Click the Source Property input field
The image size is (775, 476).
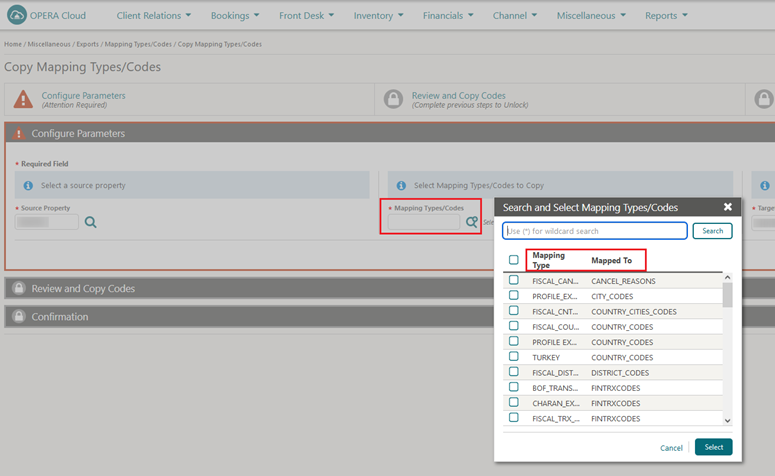46,222
